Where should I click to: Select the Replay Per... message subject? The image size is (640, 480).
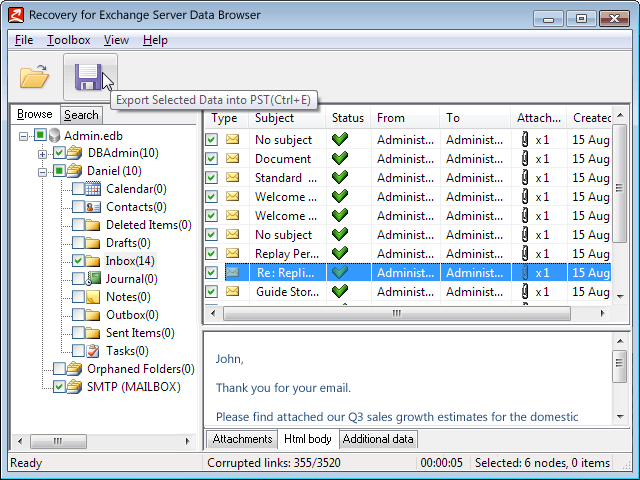[287, 254]
